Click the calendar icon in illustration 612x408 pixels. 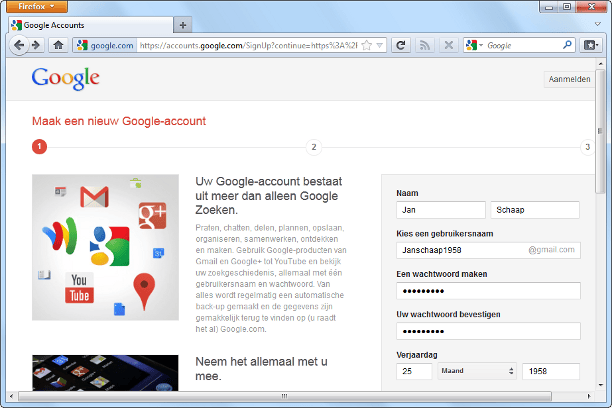(158, 253)
